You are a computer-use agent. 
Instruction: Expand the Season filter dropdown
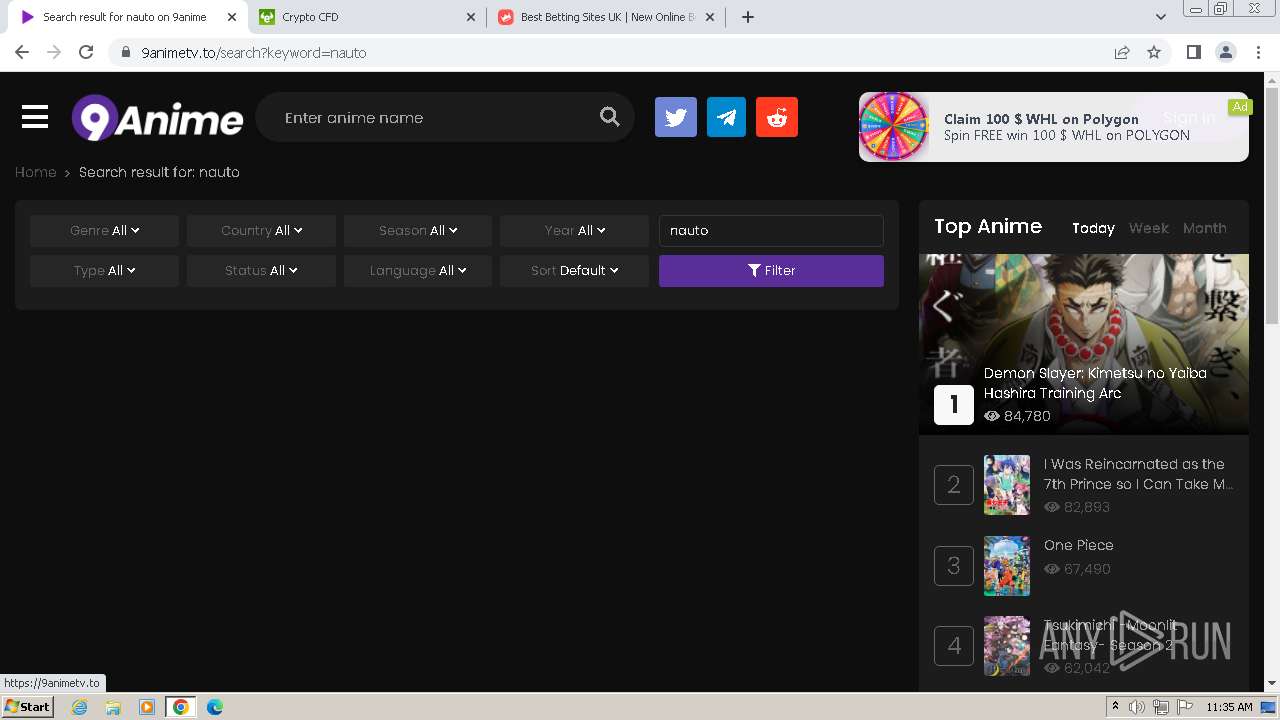[418, 231]
